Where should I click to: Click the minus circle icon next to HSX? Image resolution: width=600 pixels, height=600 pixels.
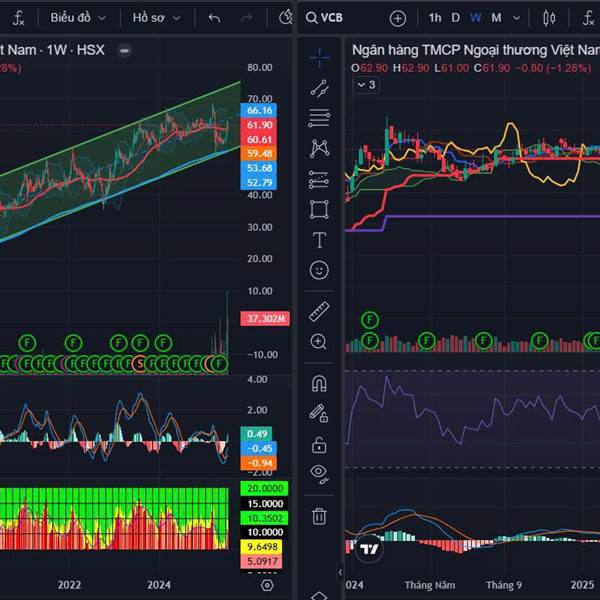click(124, 51)
